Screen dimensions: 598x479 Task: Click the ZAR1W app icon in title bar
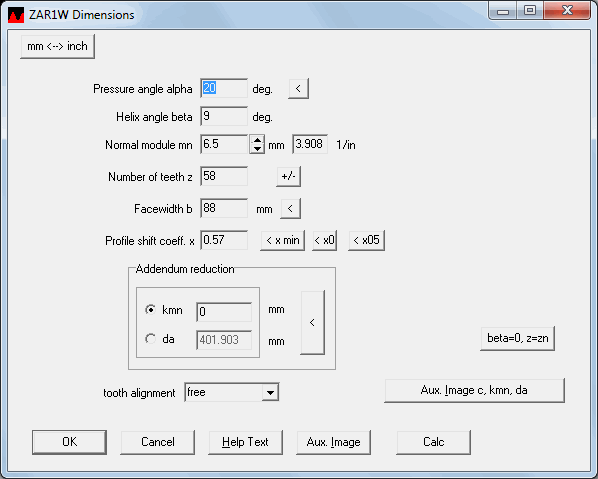pyautogui.click(x=16, y=15)
